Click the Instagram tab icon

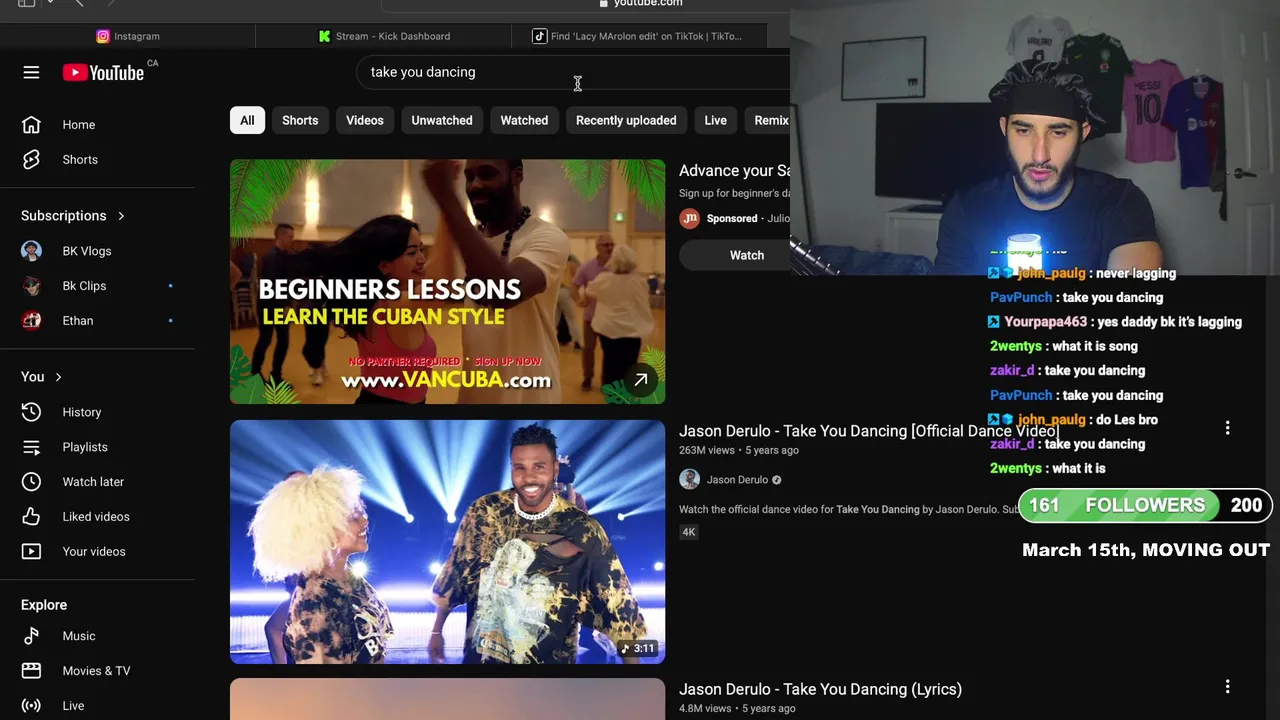[102, 36]
